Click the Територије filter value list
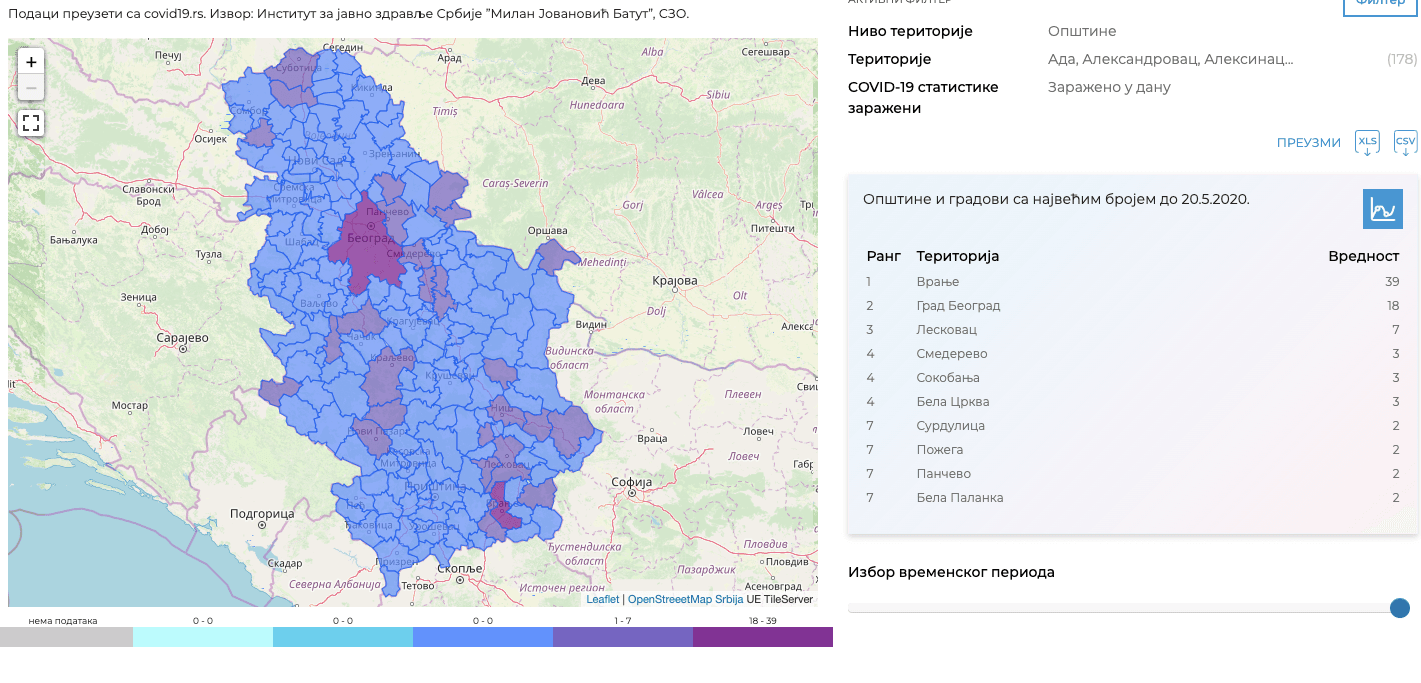Screen dimensions: 1421x683 pos(1170,59)
